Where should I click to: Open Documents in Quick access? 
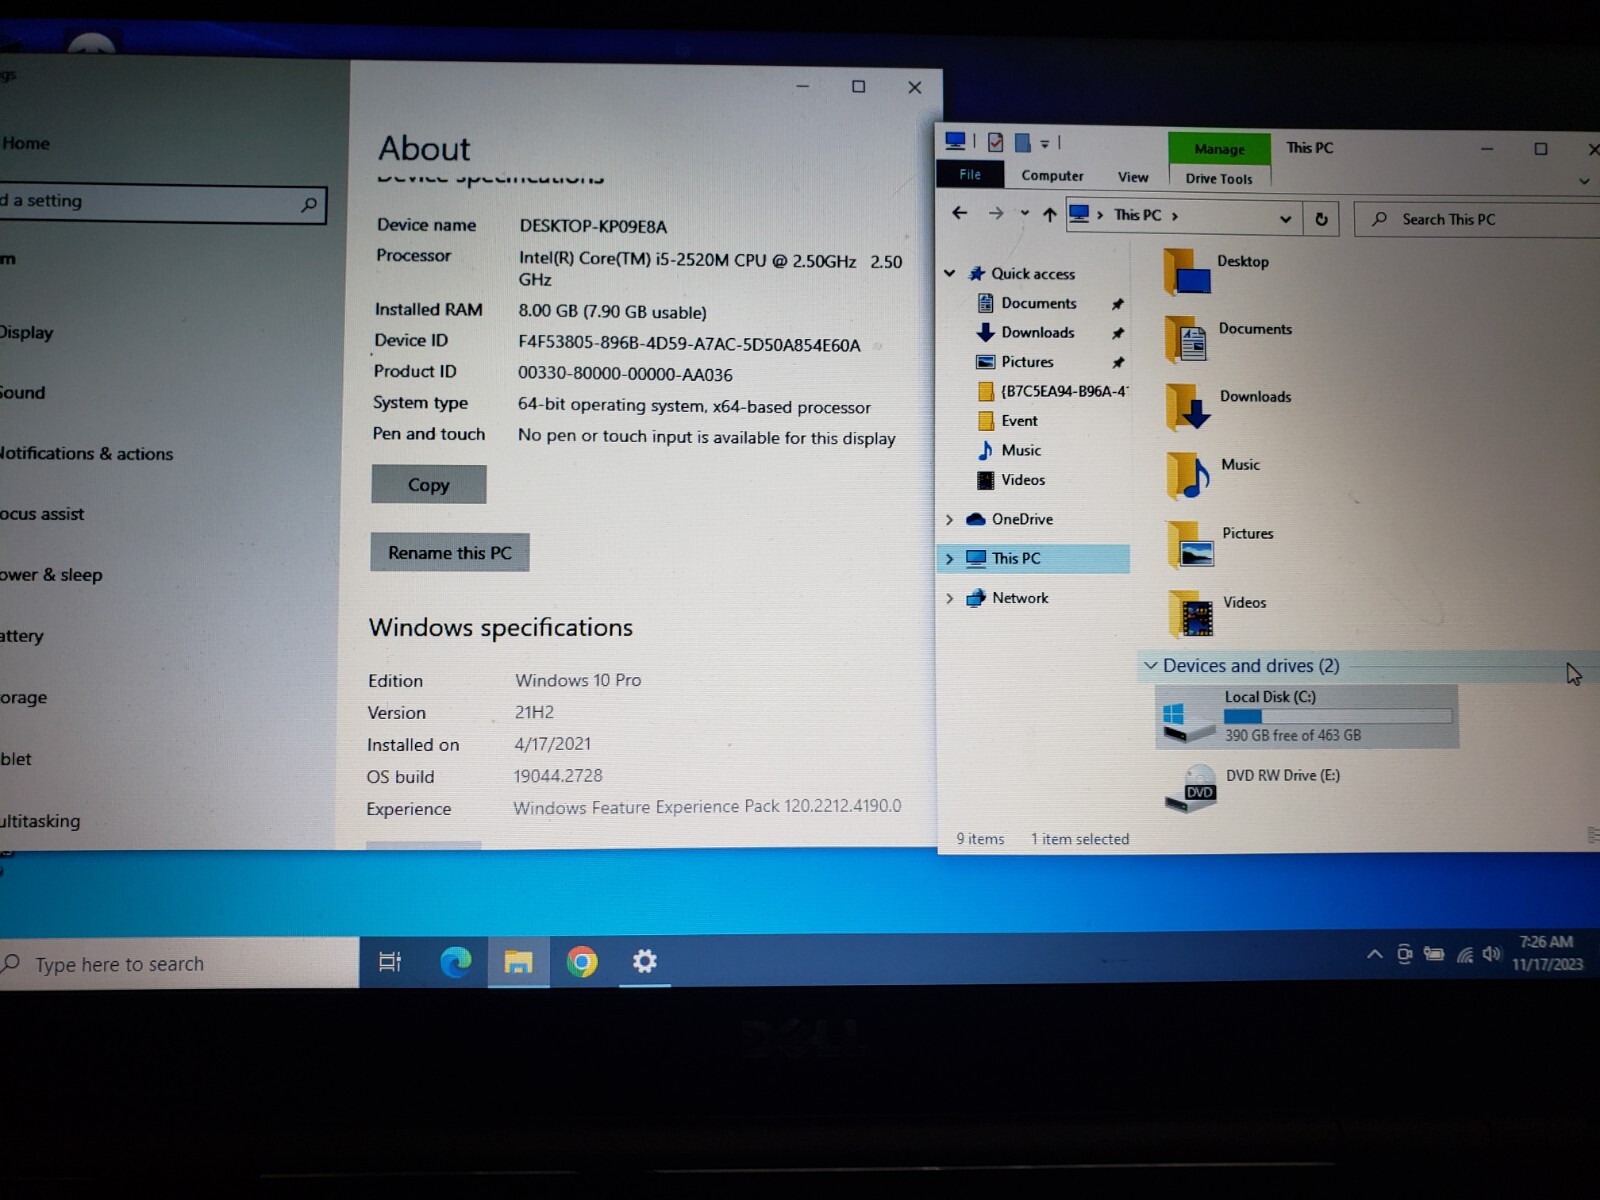(x=1038, y=302)
